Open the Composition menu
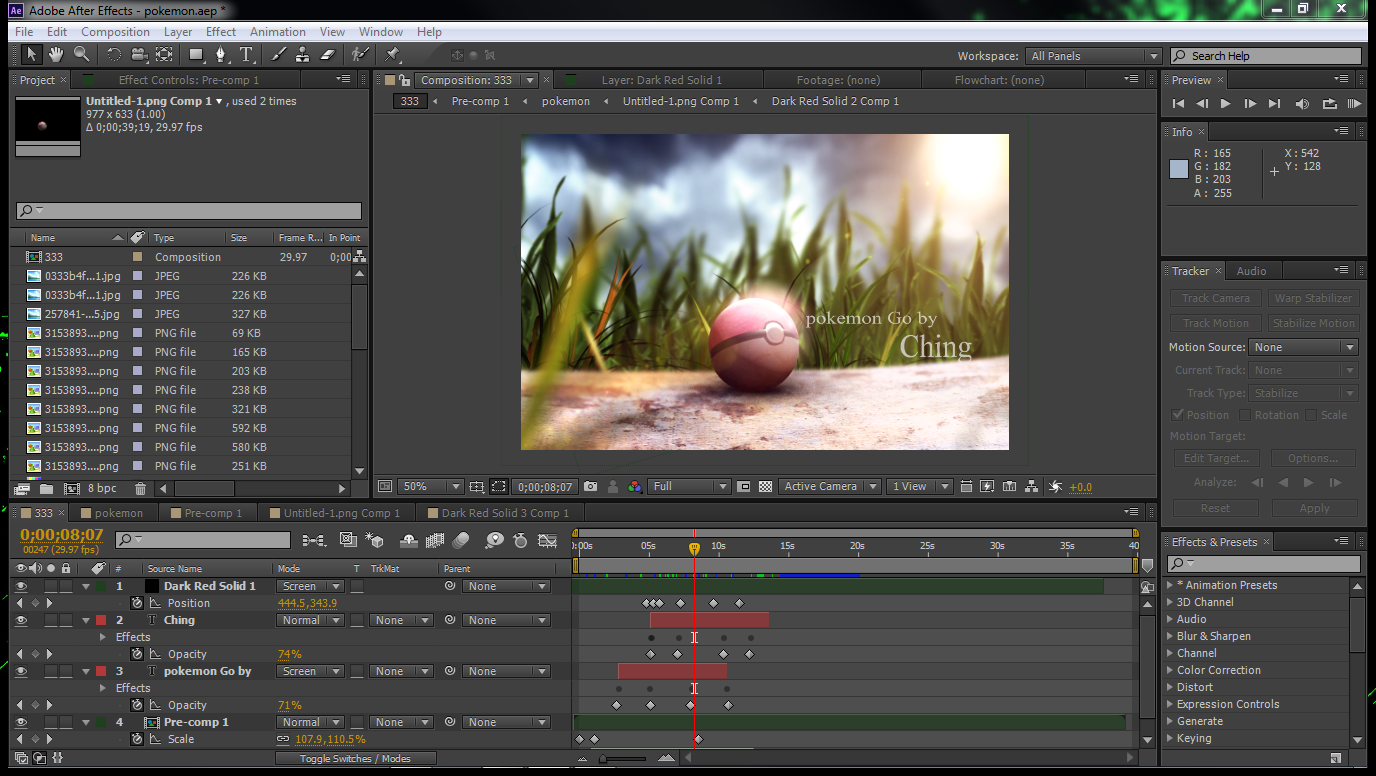This screenshot has height=776, width=1376. [115, 32]
